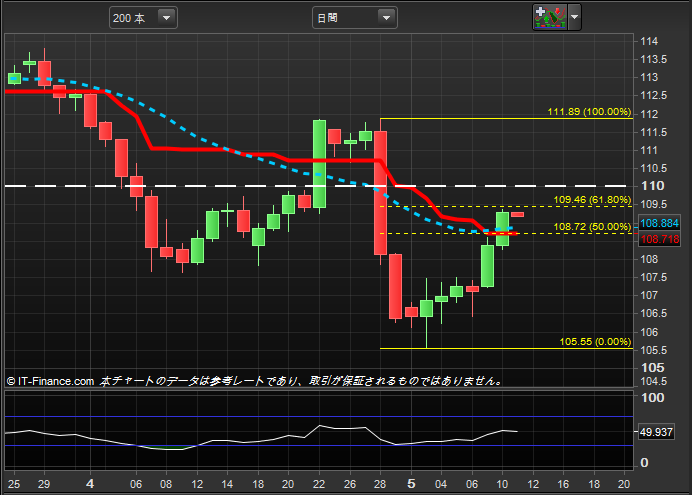This screenshot has height=495, width=692.
Task: Click the bold 105 price axis label
Action: pyautogui.click(x=652, y=368)
